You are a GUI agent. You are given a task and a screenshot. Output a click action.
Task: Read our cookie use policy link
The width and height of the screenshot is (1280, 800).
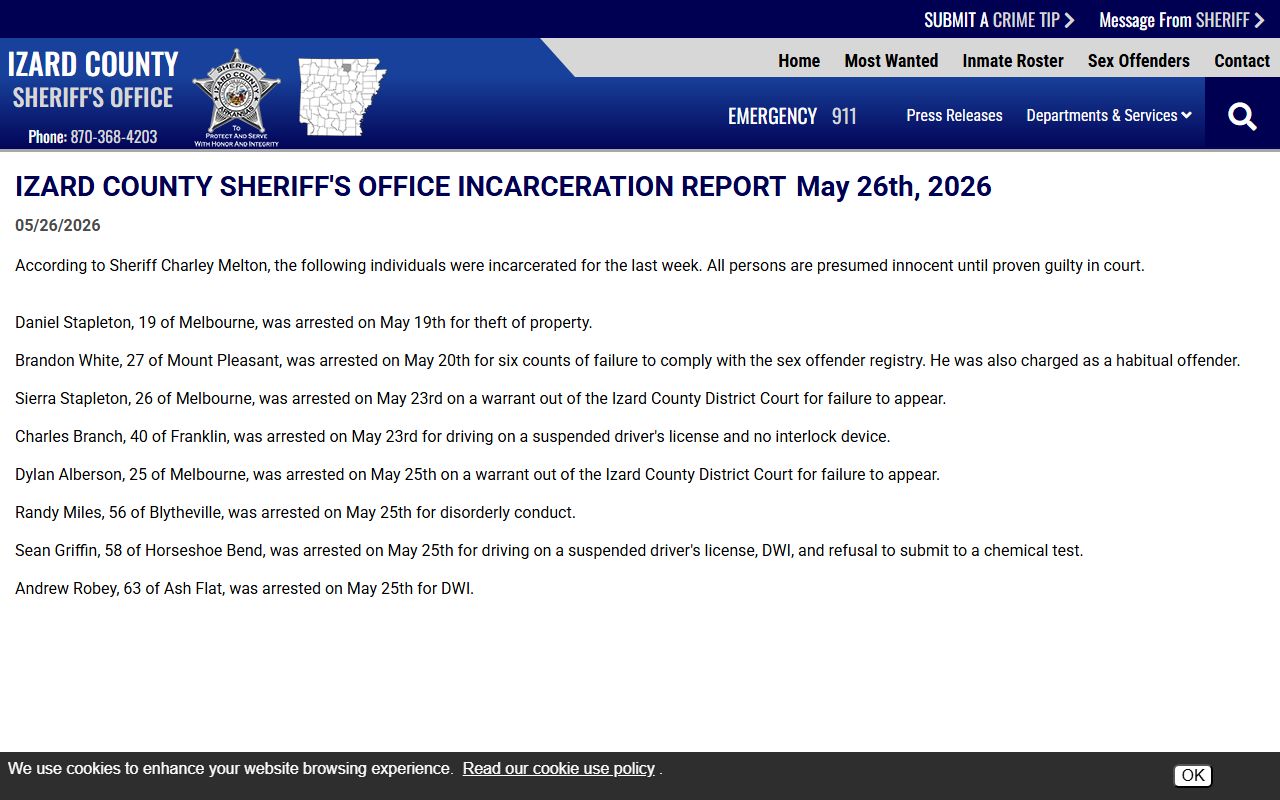point(559,769)
